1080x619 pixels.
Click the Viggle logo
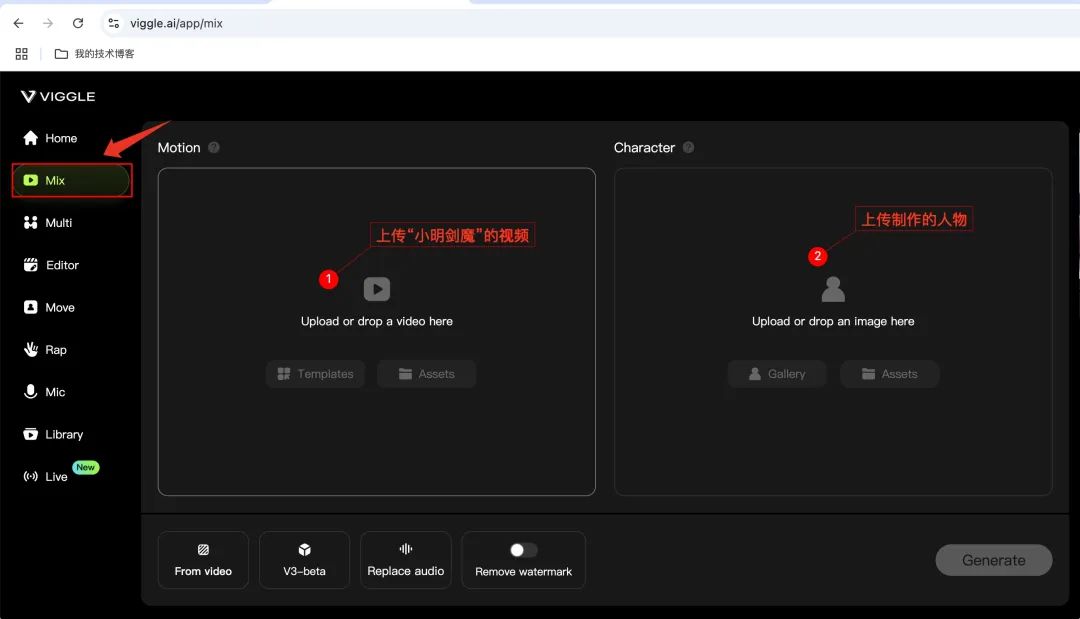click(58, 96)
